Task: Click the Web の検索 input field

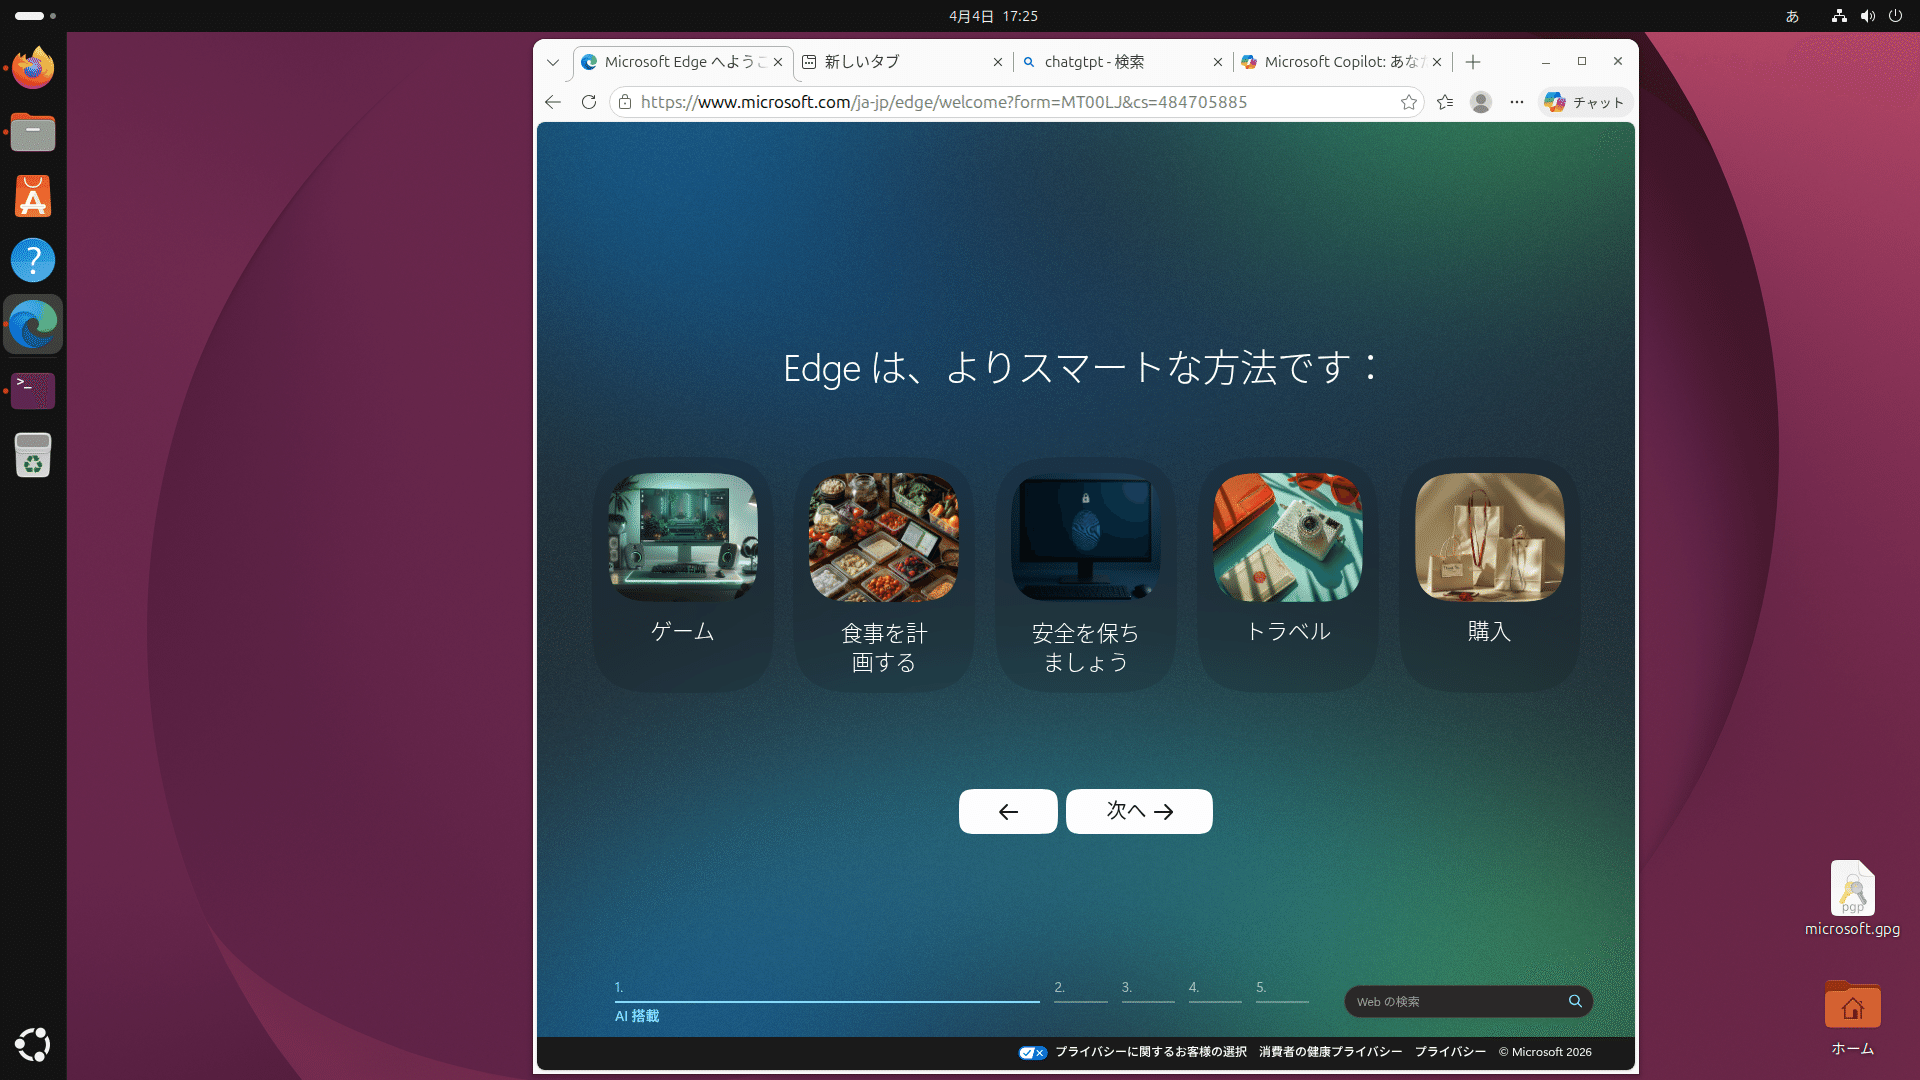Action: (1455, 1001)
